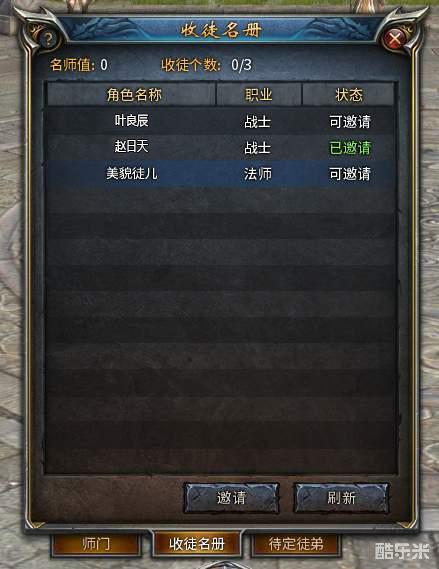
Task: Click 可邀请 status for 美貌徒儿
Action: point(350,174)
